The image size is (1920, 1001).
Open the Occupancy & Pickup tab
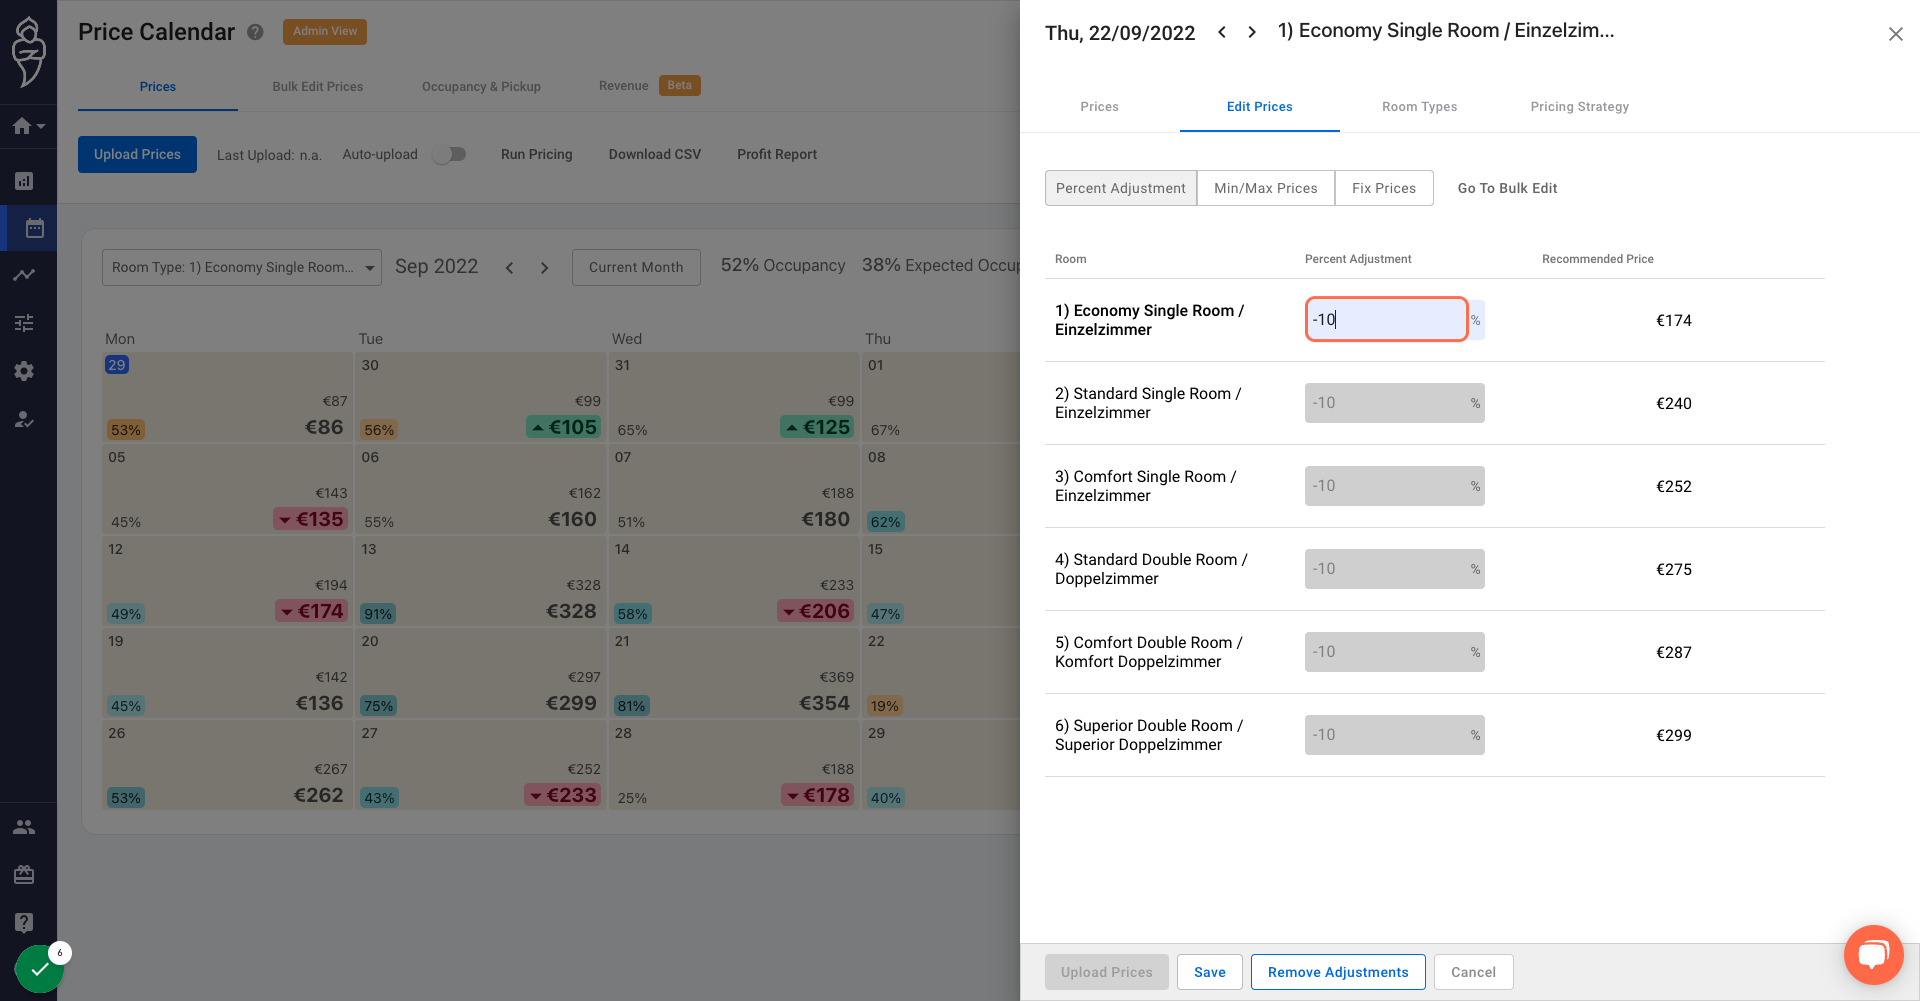(481, 87)
